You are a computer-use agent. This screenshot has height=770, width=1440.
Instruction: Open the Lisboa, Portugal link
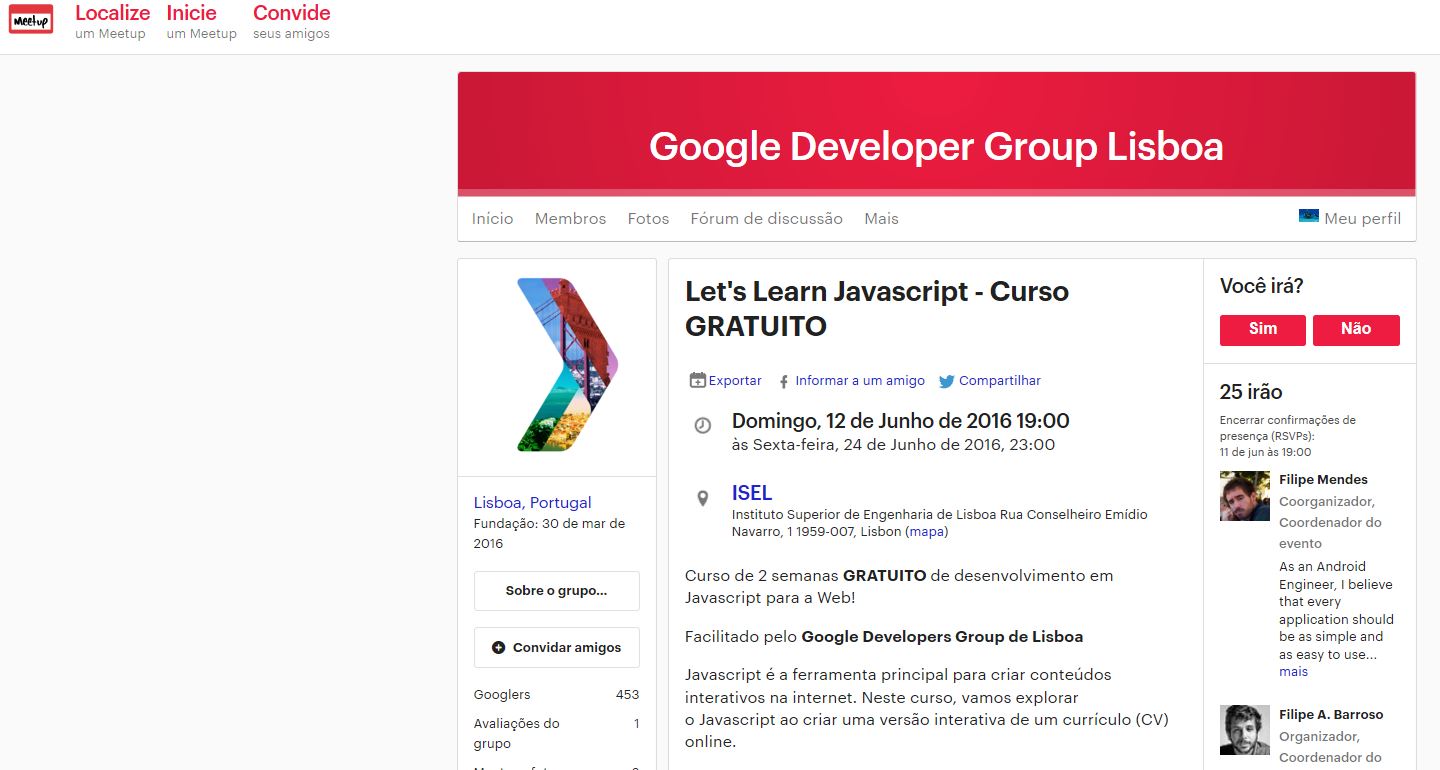[x=532, y=502]
